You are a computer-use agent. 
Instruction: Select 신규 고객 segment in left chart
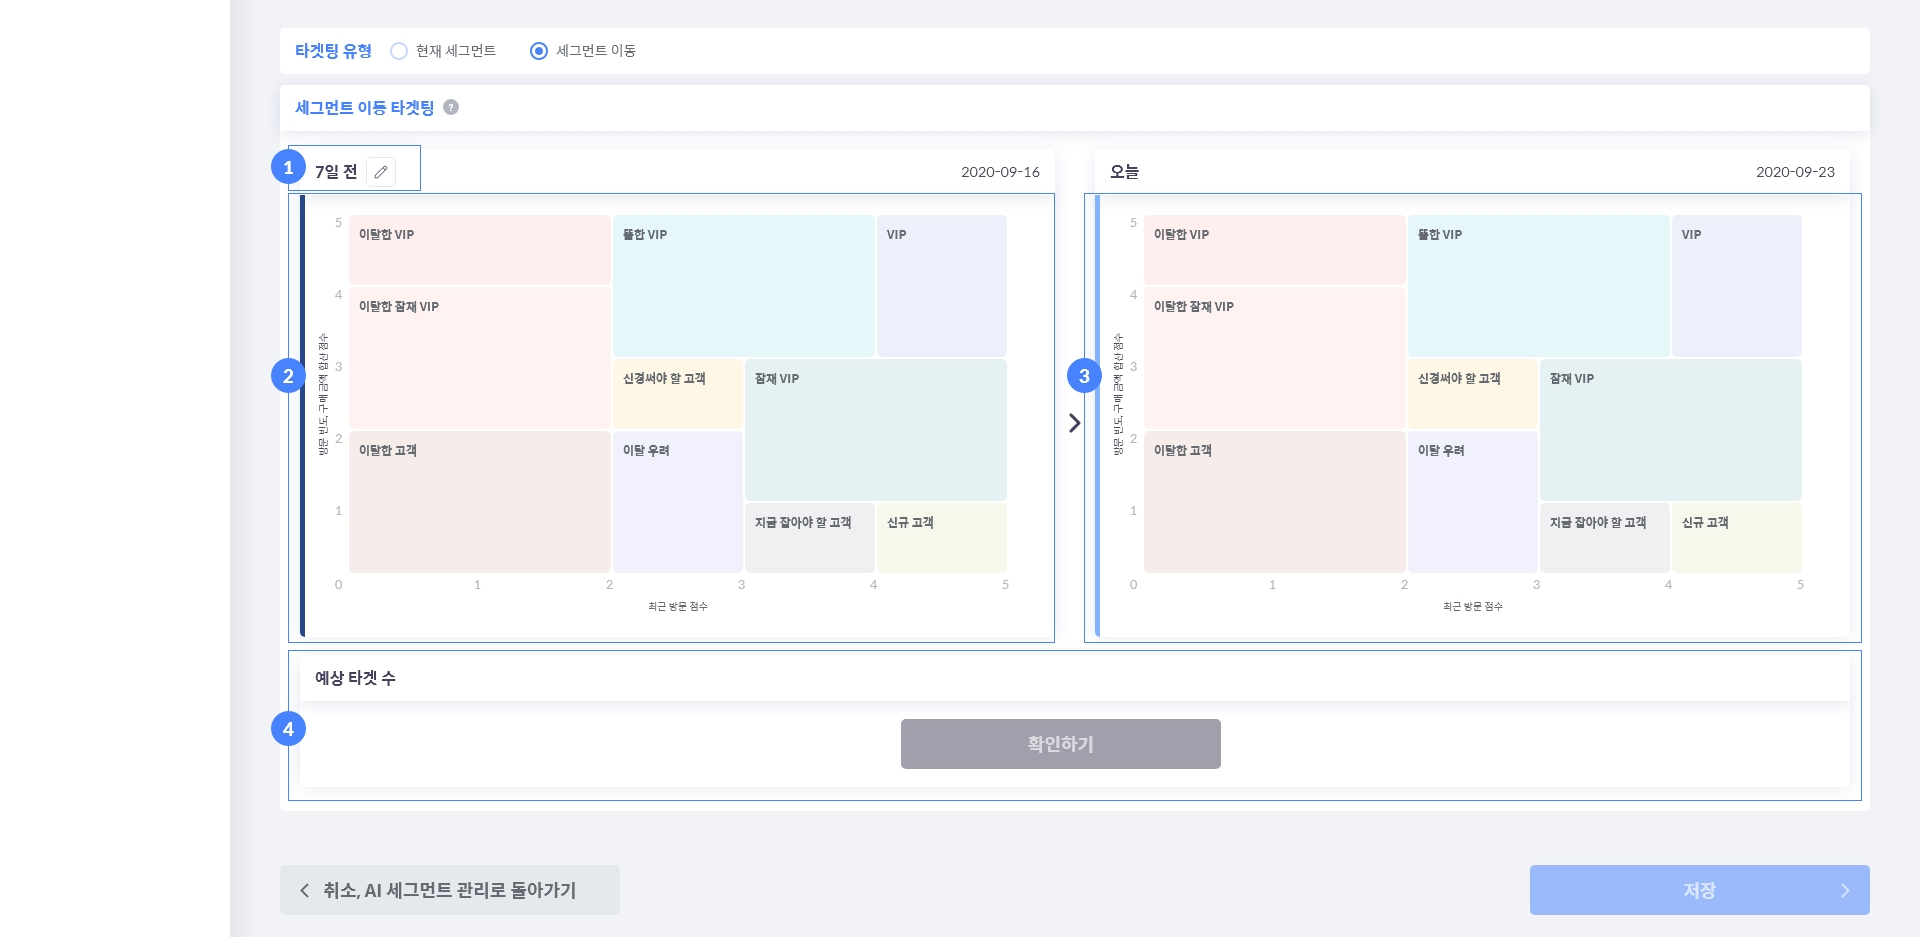(941, 538)
